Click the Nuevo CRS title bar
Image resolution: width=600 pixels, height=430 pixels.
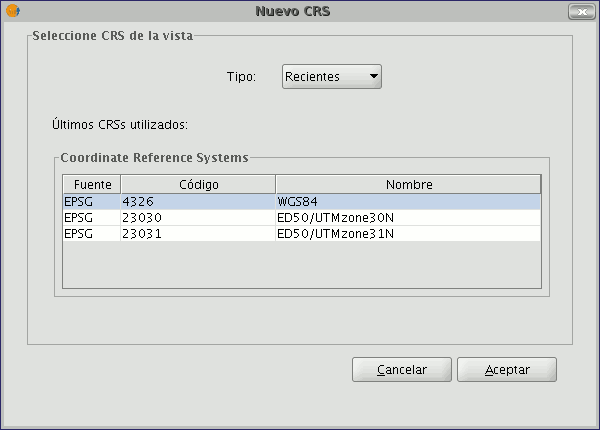(293, 11)
